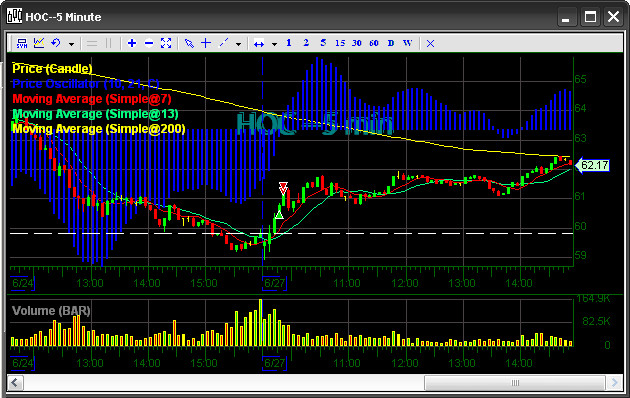Expand the dropdown next to the refresh icon
Viewport: 630px width, 398px height.
[x=71, y=44]
